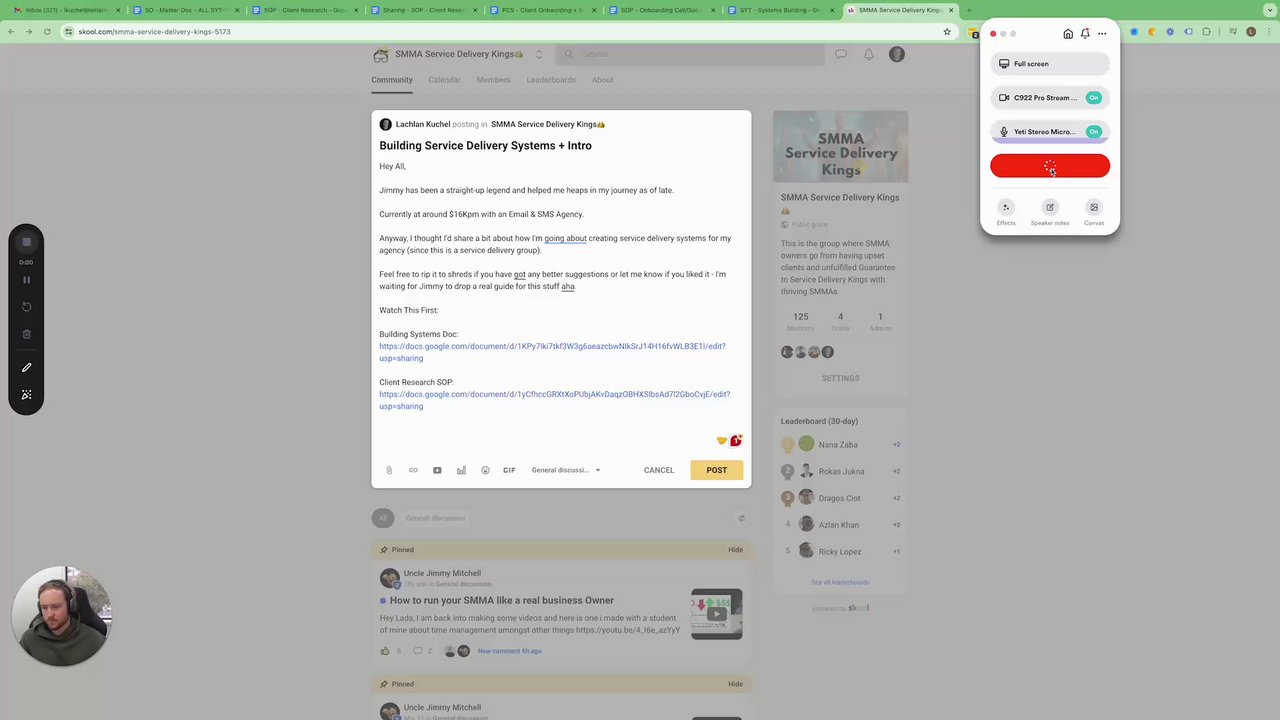Attach a file with the paperclip icon
Viewport: 1280px width, 720px height.
click(x=389, y=470)
